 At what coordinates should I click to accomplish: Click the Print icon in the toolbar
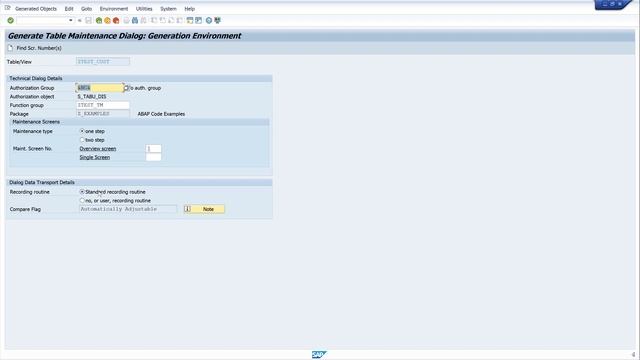coord(127,20)
